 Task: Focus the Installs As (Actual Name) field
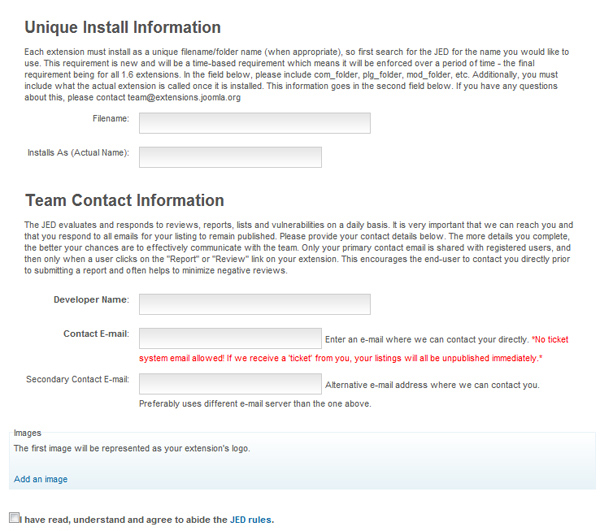point(230,157)
